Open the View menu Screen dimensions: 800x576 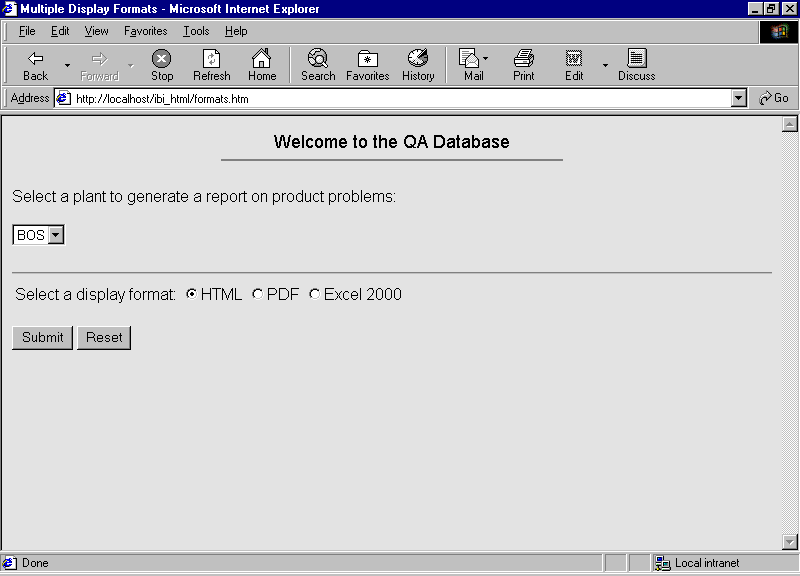(96, 31)
